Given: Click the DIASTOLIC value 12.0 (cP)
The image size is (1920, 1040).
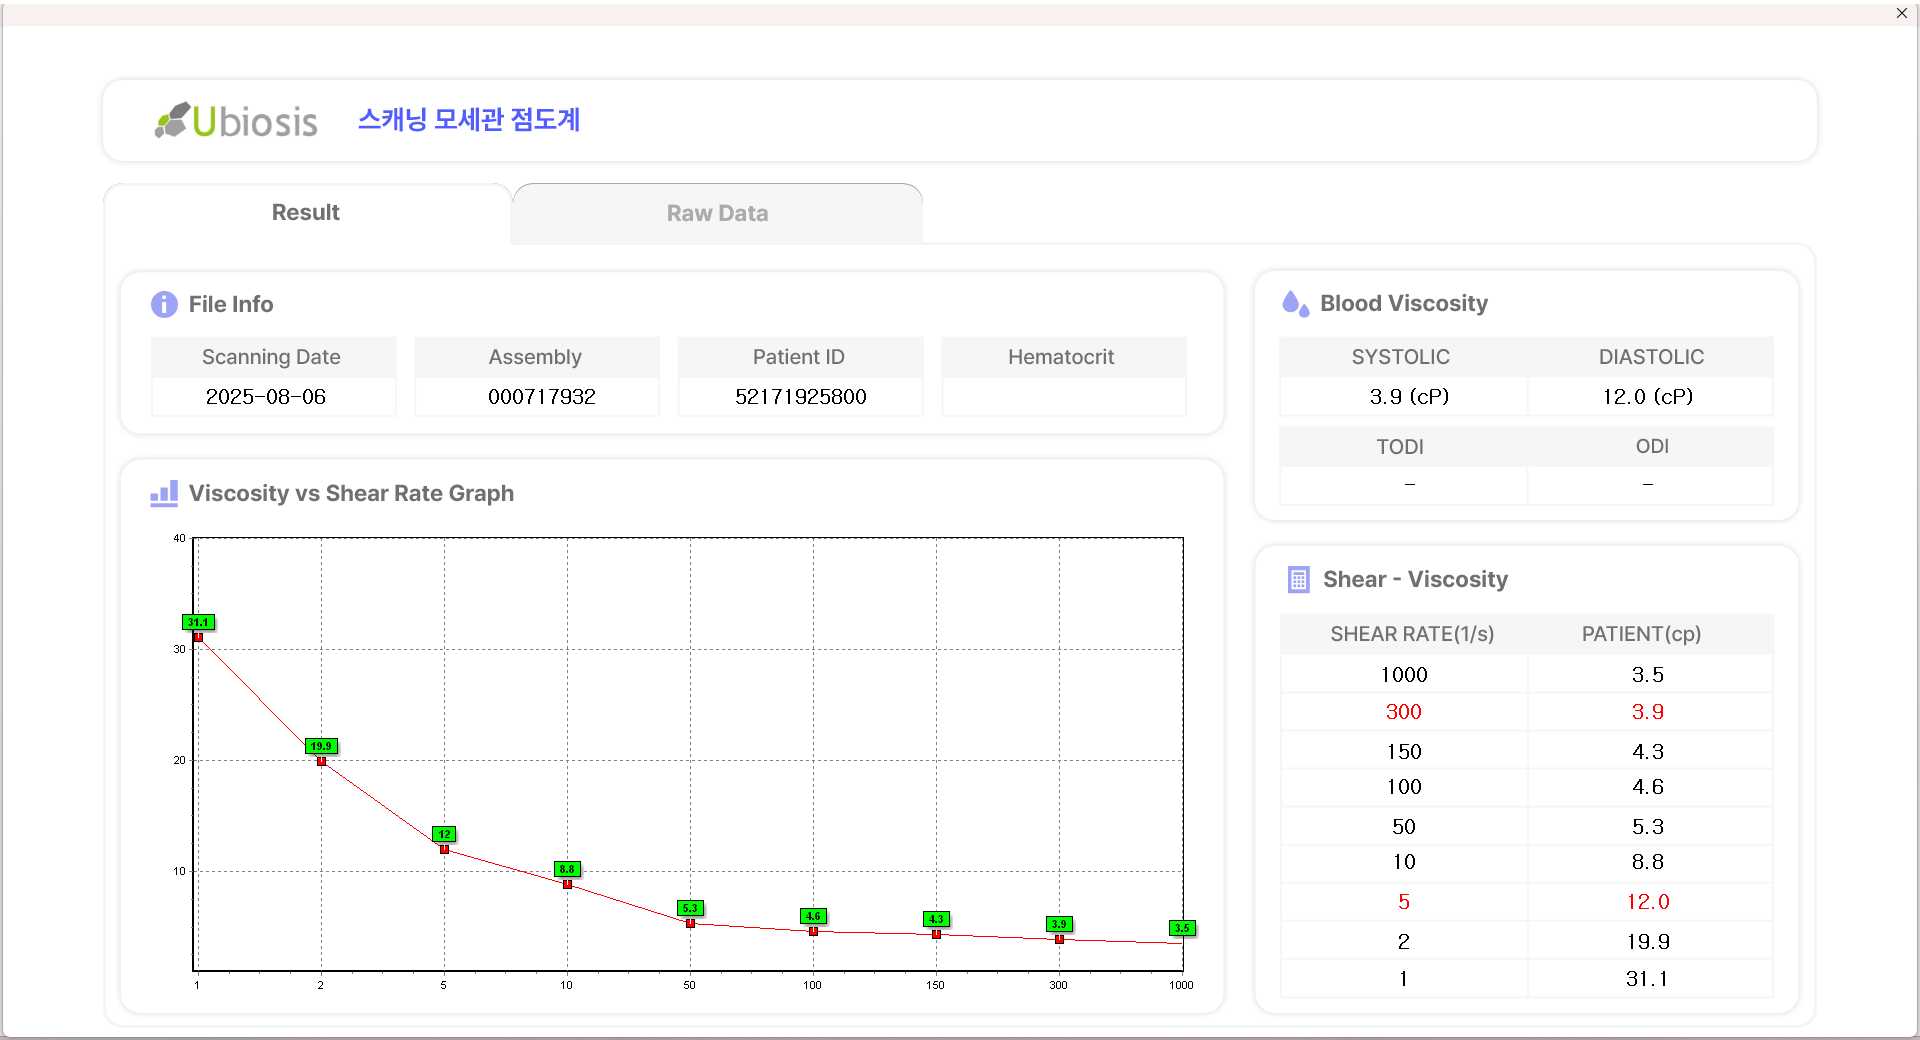Looking at the screenshot, I should pyautogui.click(x=1647, y=397).
